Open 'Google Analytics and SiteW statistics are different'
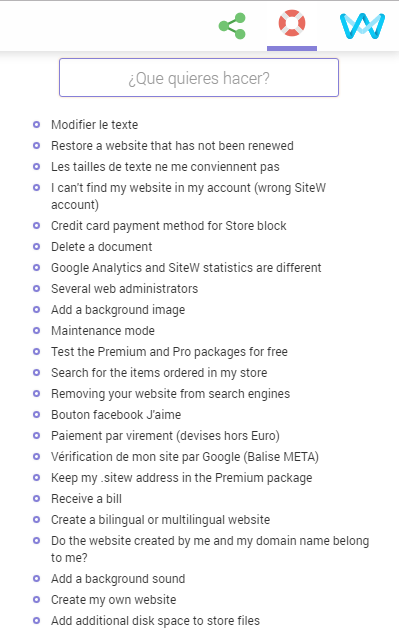Viewport: 399px width, 632px height. [186, 268]
